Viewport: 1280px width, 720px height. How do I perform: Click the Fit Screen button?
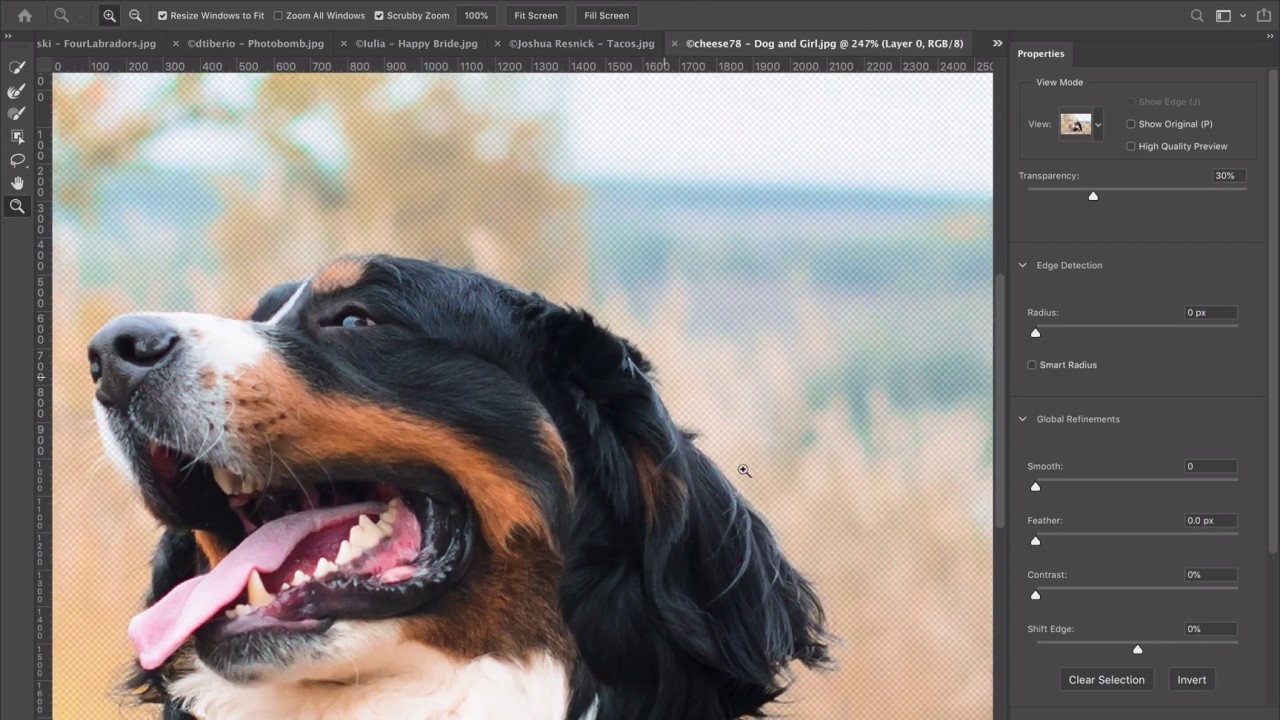(x=536, y=16)
